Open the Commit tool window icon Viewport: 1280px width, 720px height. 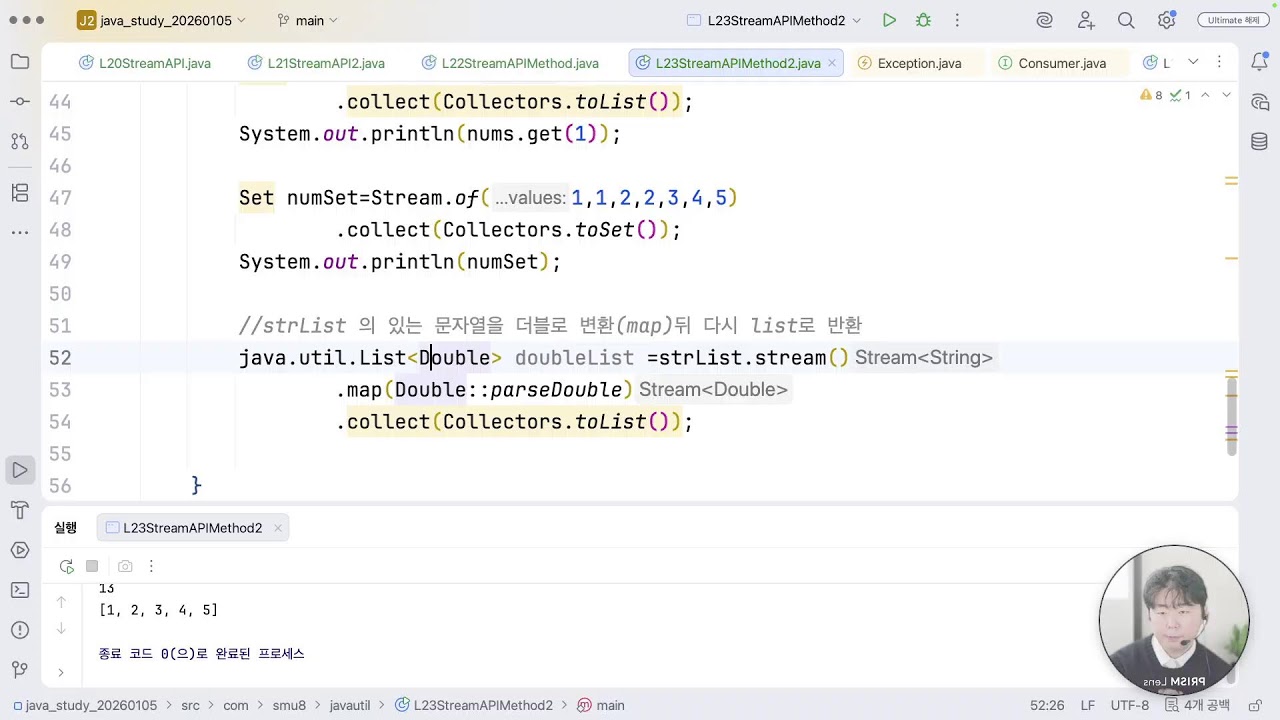pyautogui.click(x=20, y=102)
